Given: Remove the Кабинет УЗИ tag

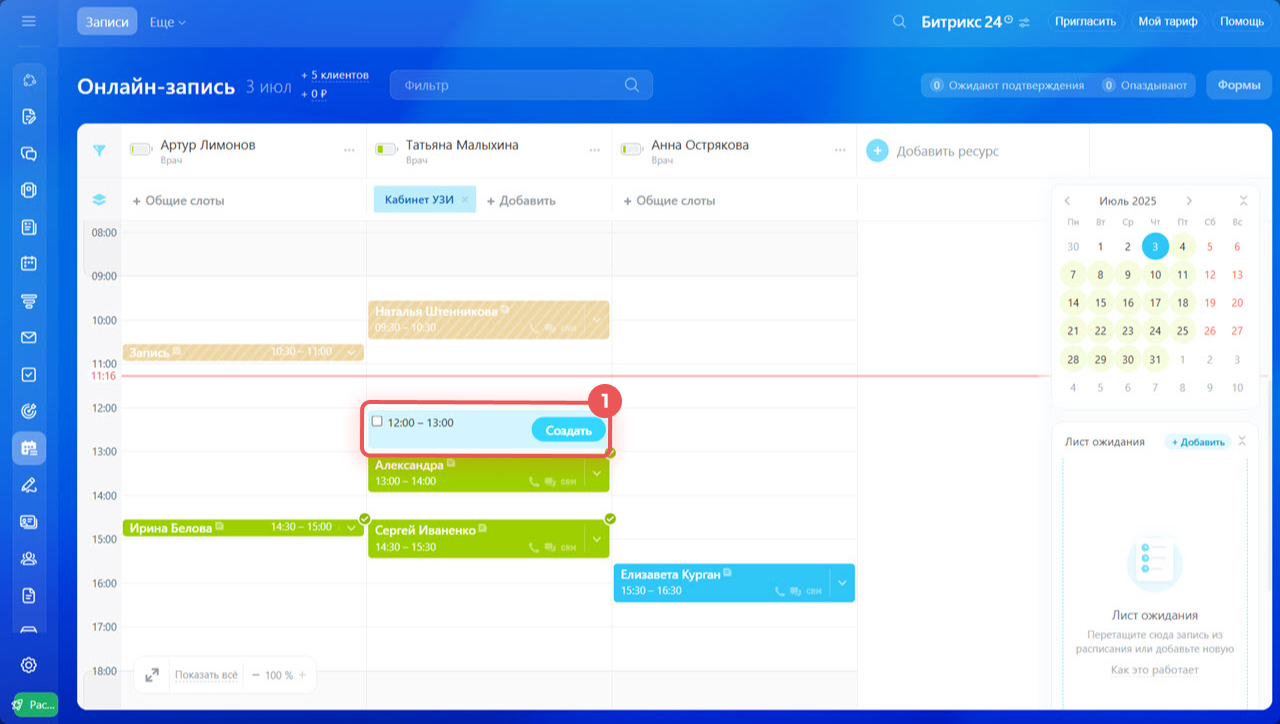Looking at the screenshot, I should coord(464,200).
